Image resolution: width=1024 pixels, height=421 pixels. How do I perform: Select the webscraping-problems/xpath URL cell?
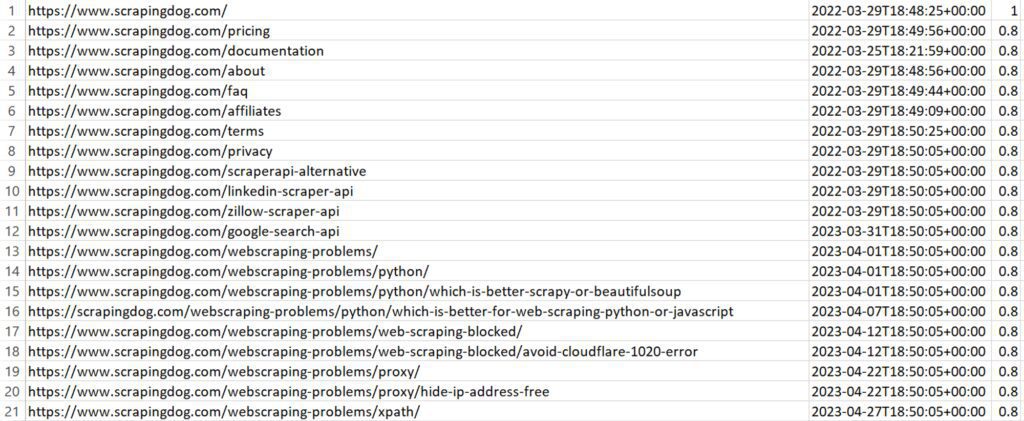coord(224,411)
